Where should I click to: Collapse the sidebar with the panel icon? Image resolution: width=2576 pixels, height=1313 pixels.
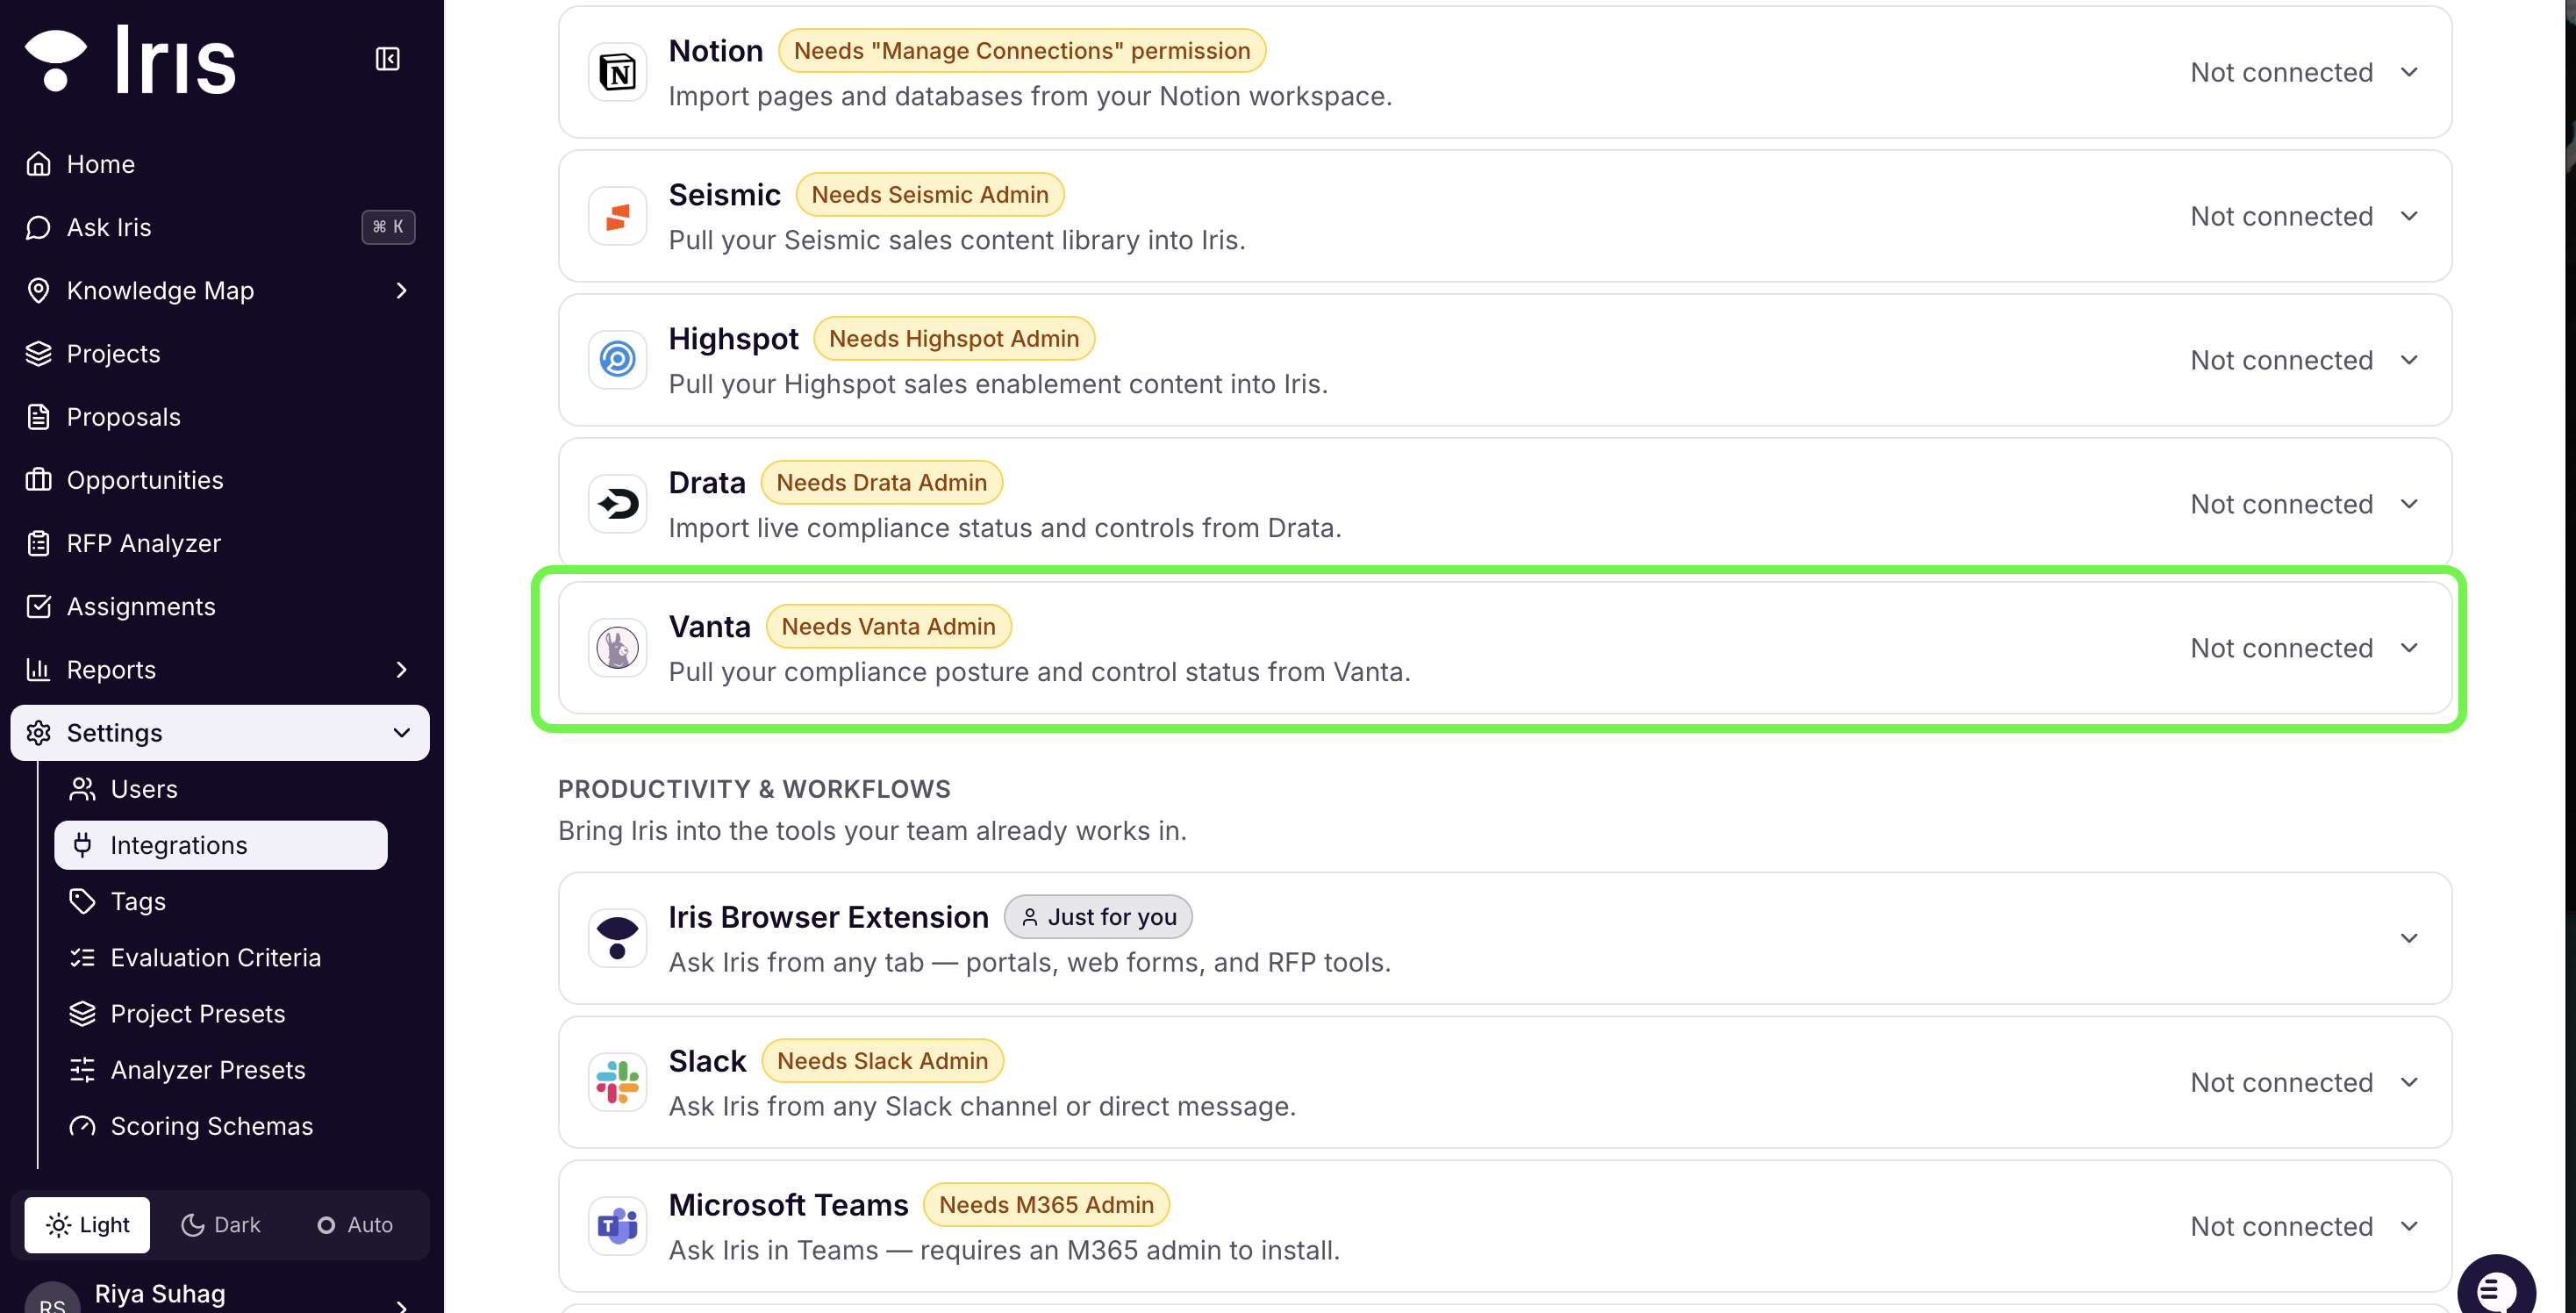tap(387, 59)
